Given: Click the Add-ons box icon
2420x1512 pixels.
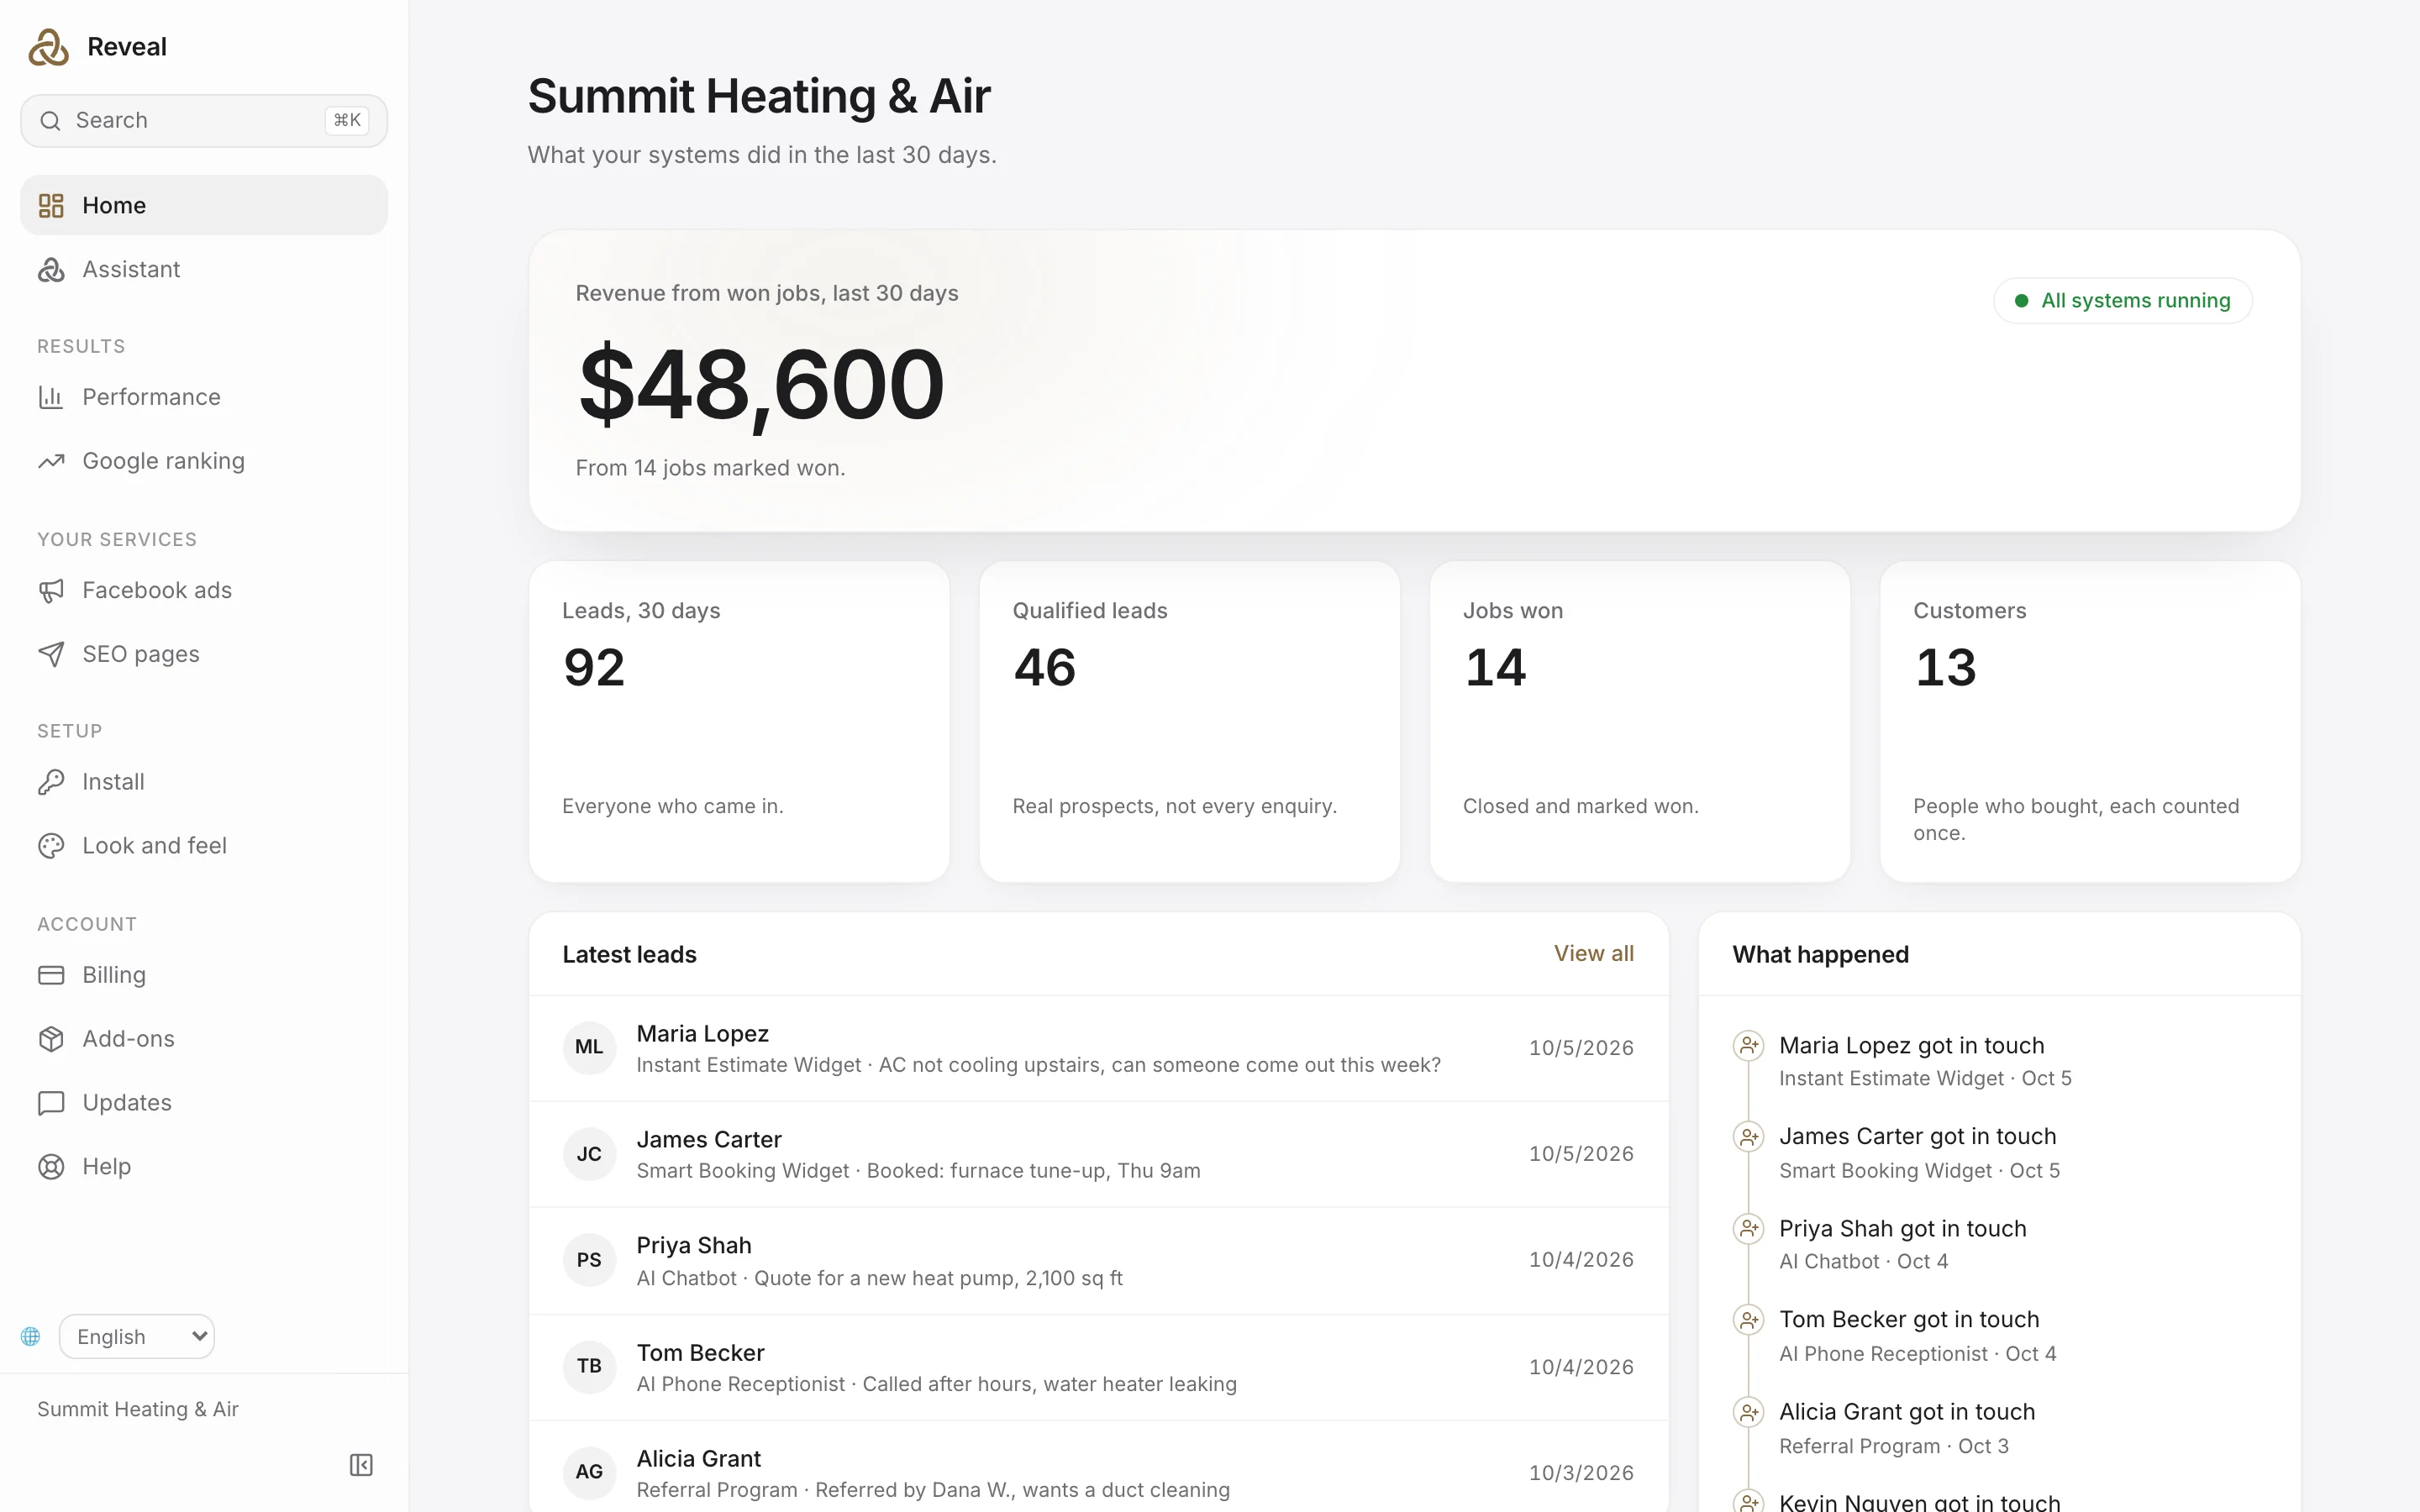Looking at the screenshot, I should pyautogui.click(x=51, y=1039).
